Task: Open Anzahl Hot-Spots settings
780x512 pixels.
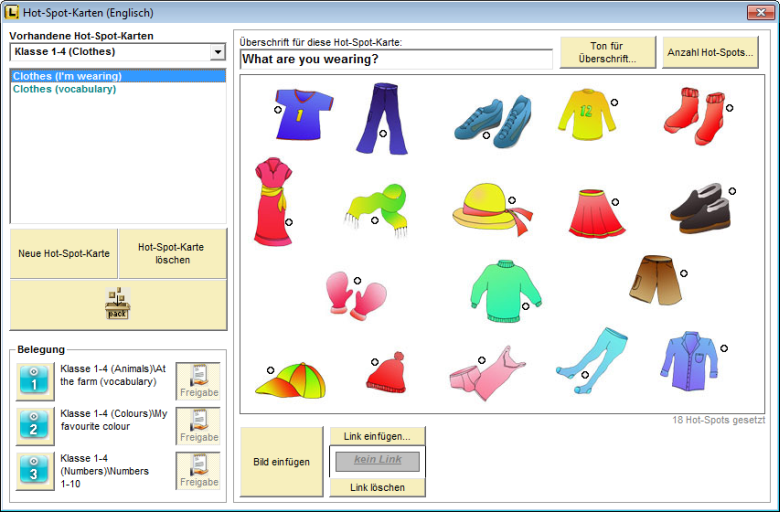Action: click(x=710, y=52)
